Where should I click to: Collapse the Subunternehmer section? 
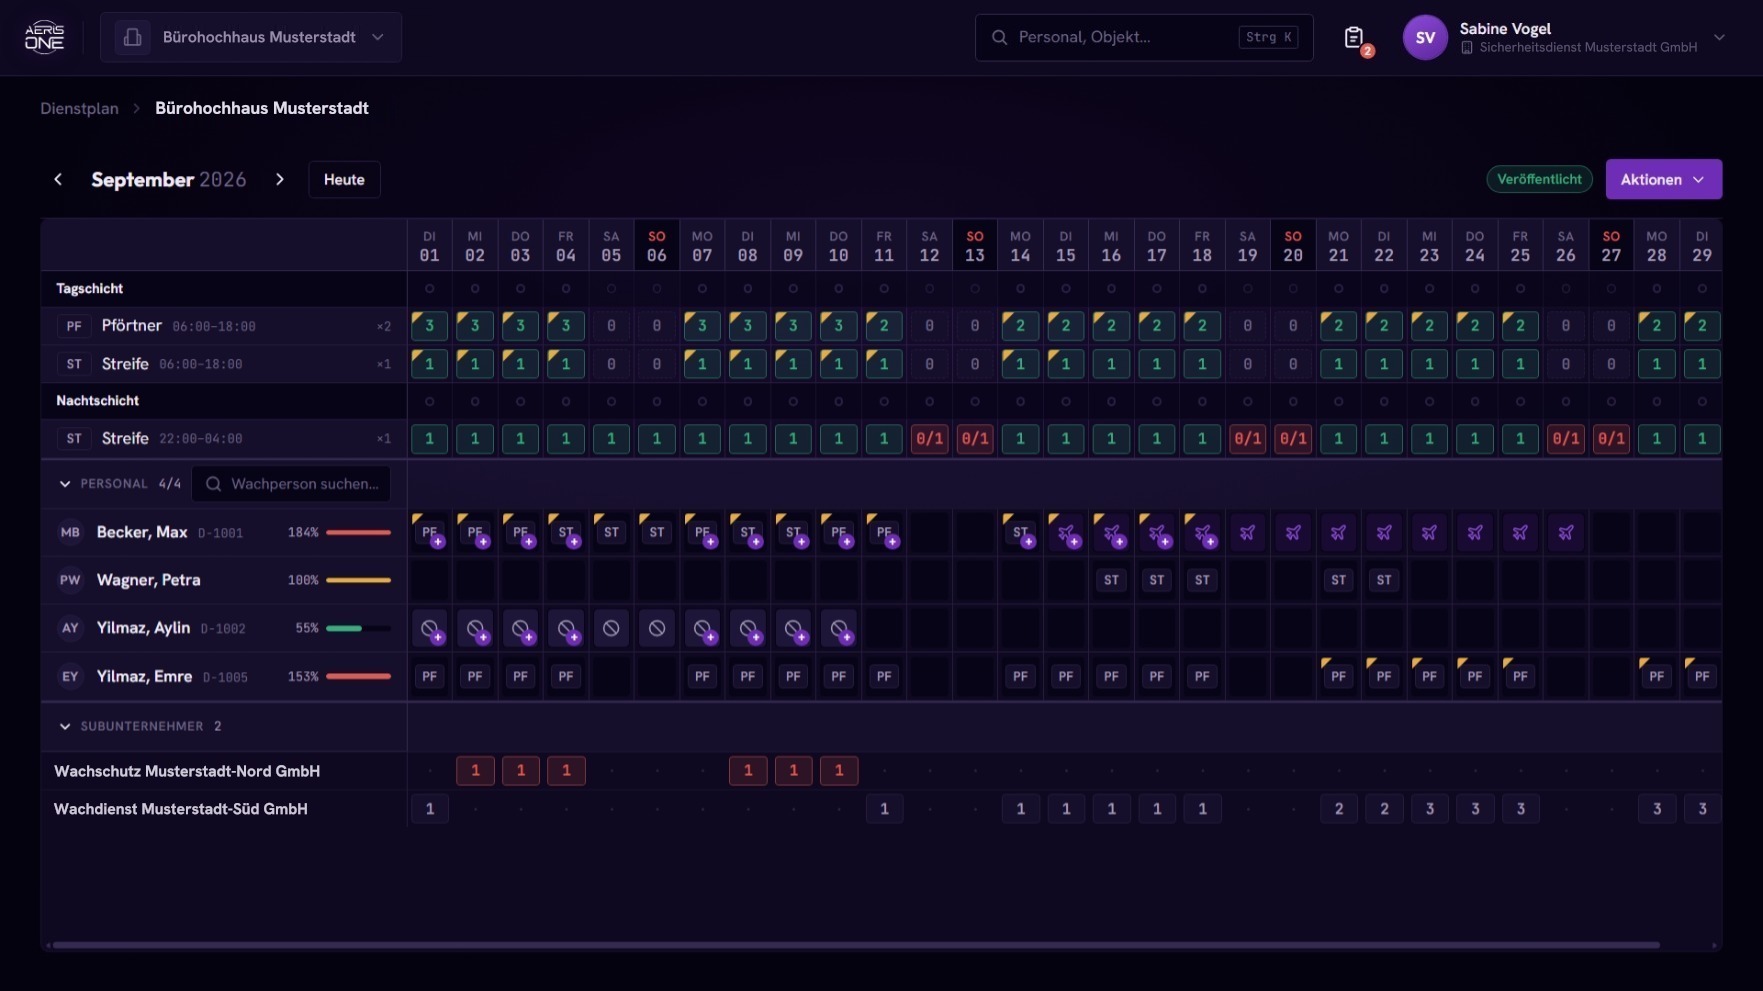65,726
